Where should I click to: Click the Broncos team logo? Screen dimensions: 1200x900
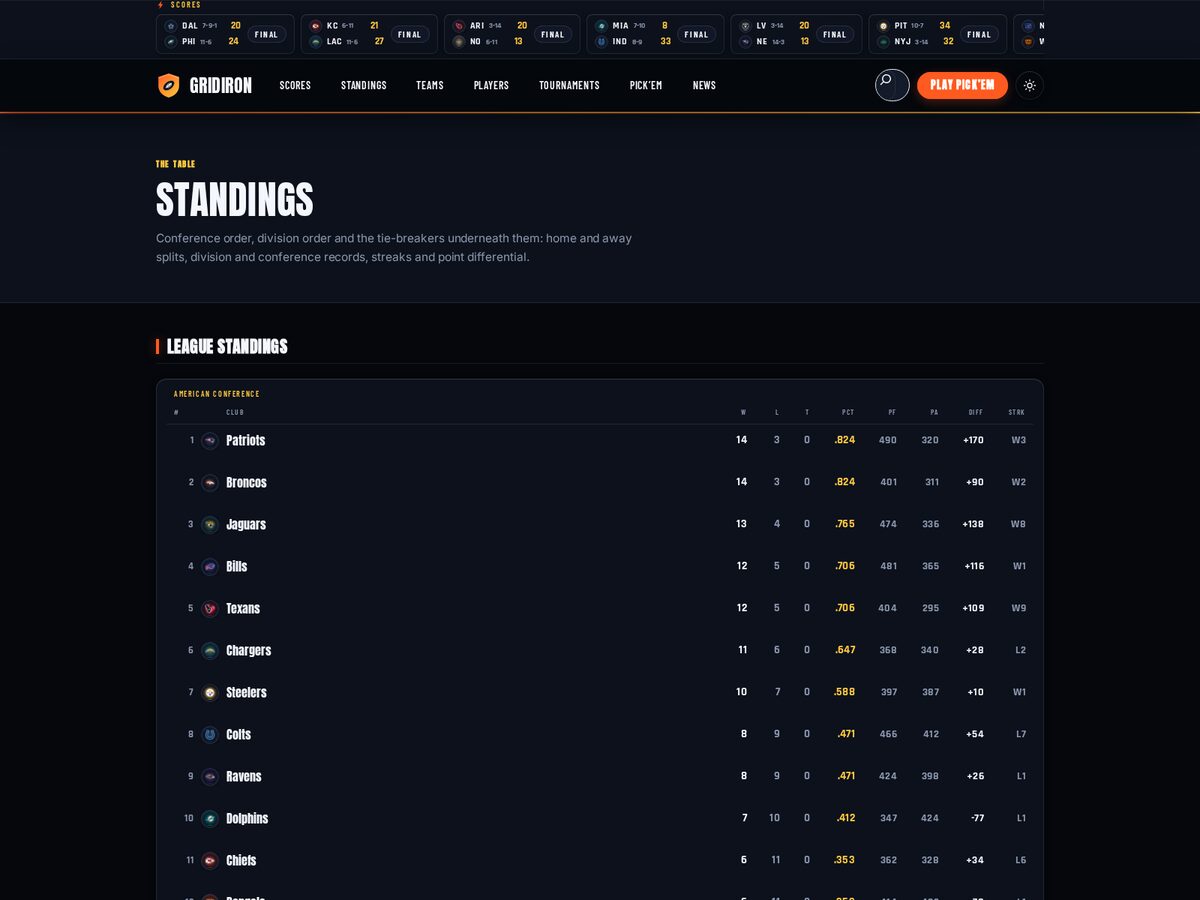(210, 482)
